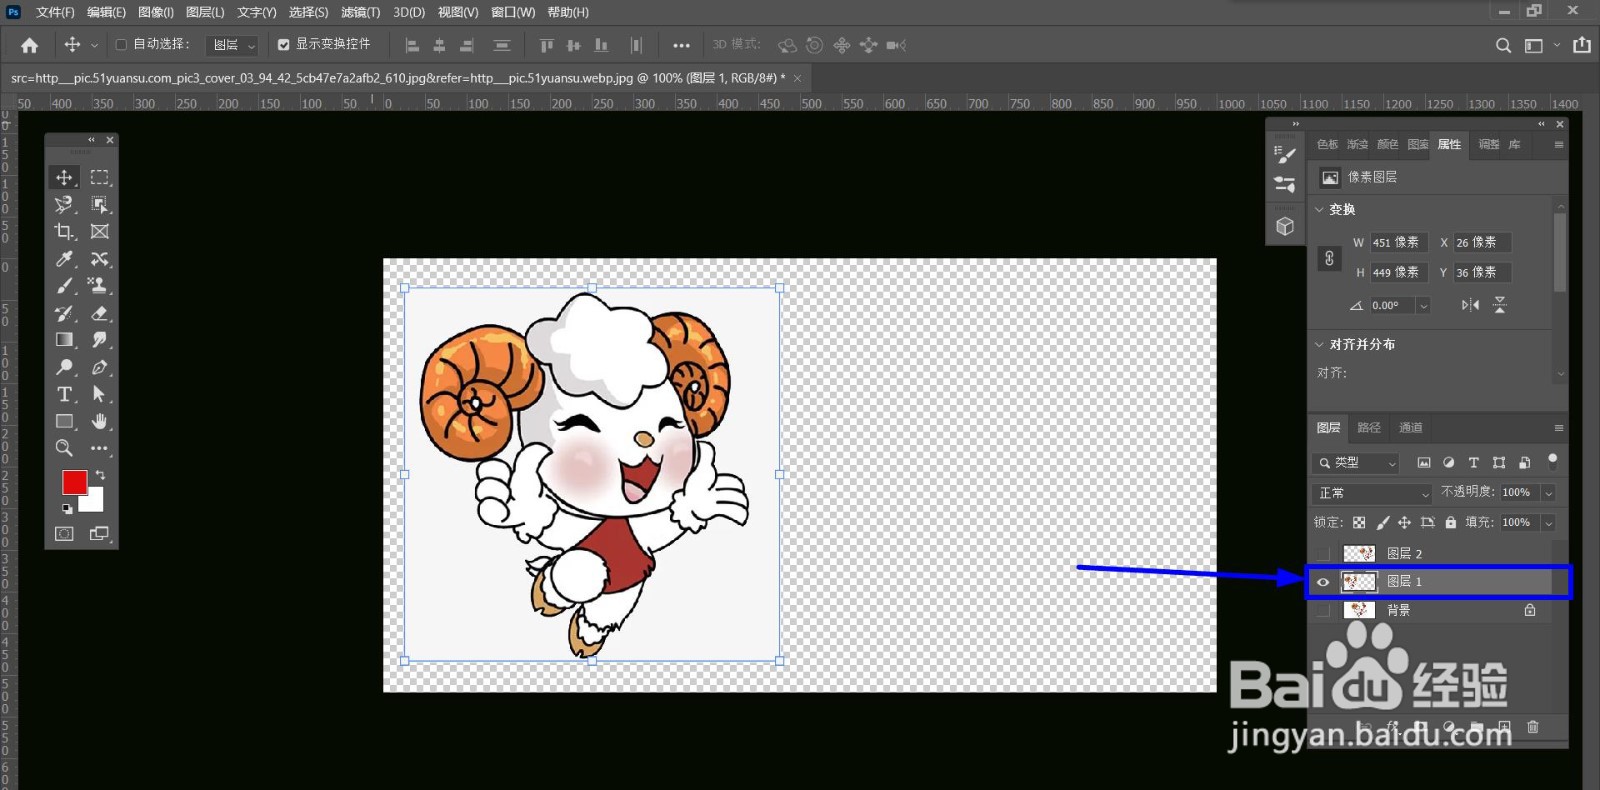Switch to the 路径 tab
Screen dimensions: 1600x790
pos(1369,428)
